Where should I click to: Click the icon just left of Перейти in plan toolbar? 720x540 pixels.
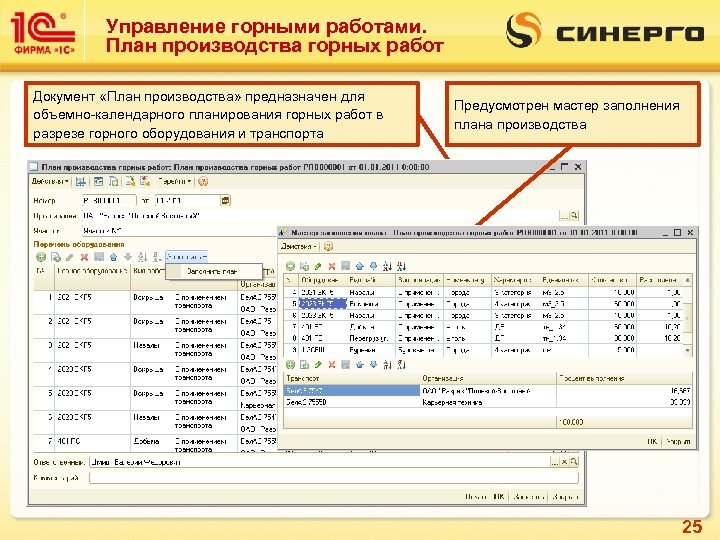click(x=145, y=181)
